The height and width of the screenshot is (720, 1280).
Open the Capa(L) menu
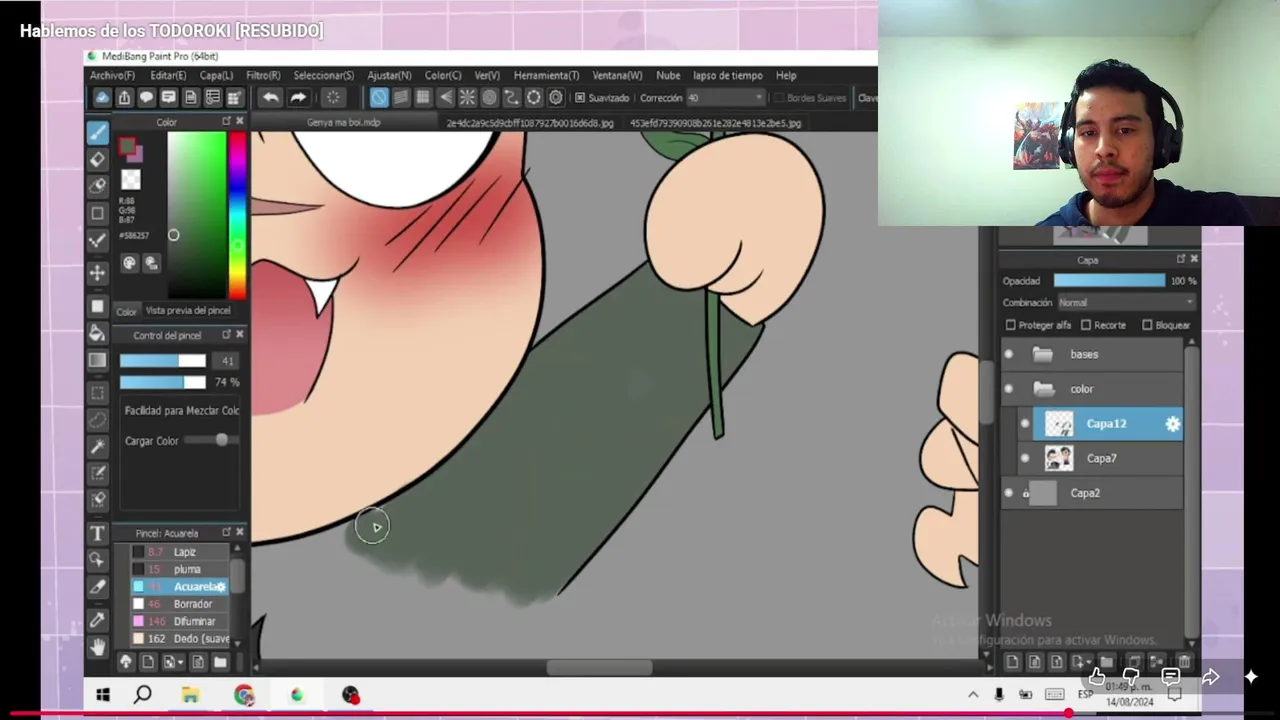click(216, 76)
